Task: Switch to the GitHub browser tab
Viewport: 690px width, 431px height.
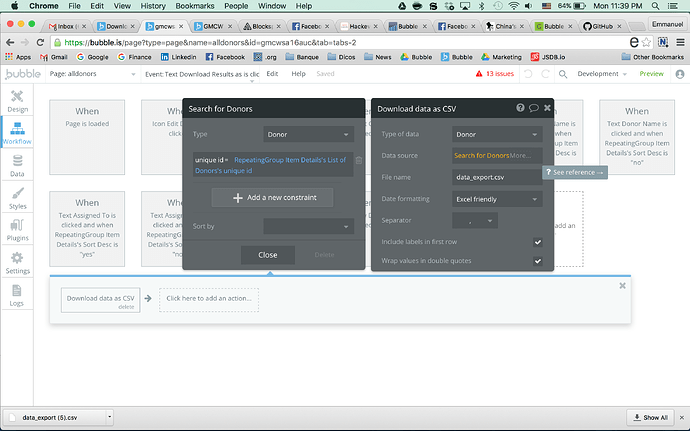Action: pyautogui.click(x=602, y=26)
